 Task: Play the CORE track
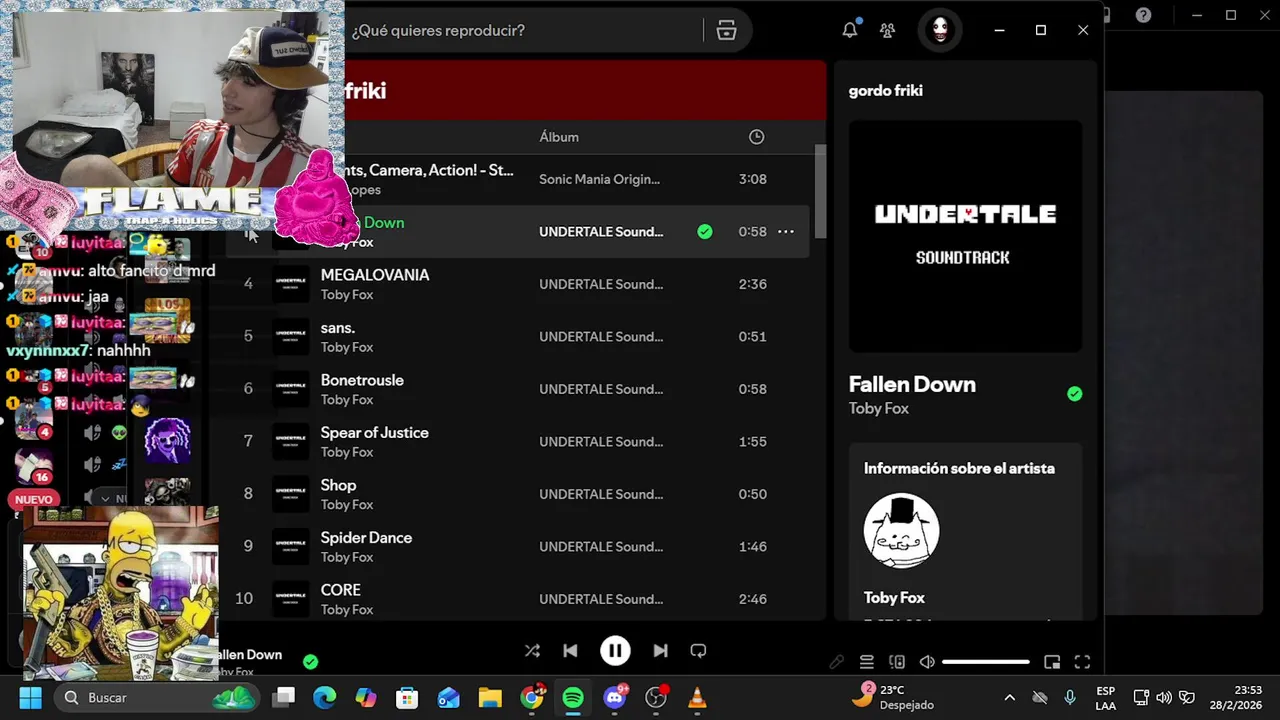point(340,590)
